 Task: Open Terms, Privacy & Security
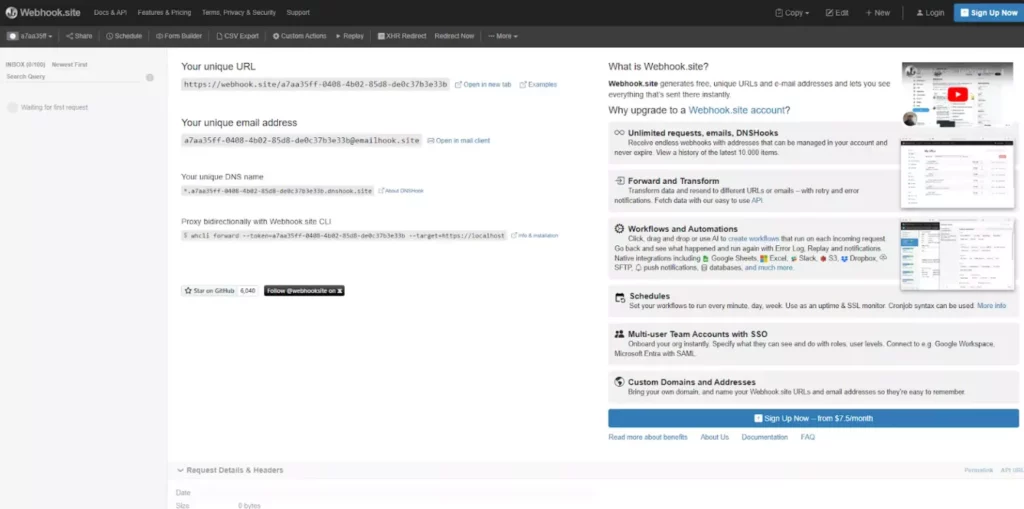pos(238,12)
